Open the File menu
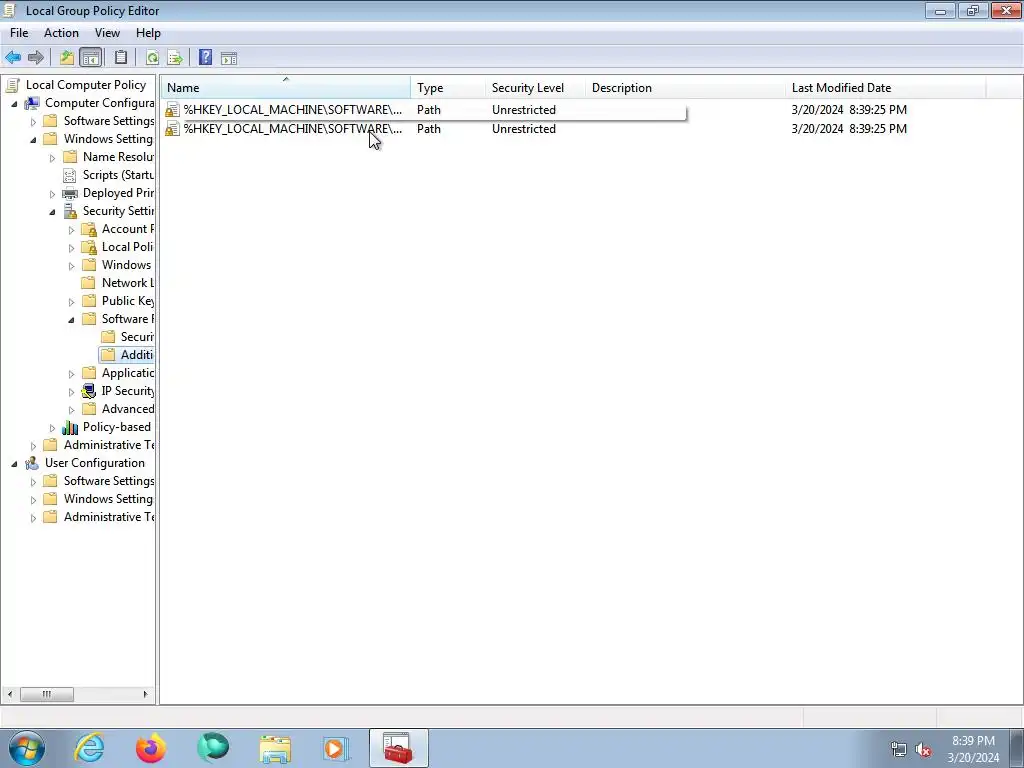1024x768 pixels. 19,33
